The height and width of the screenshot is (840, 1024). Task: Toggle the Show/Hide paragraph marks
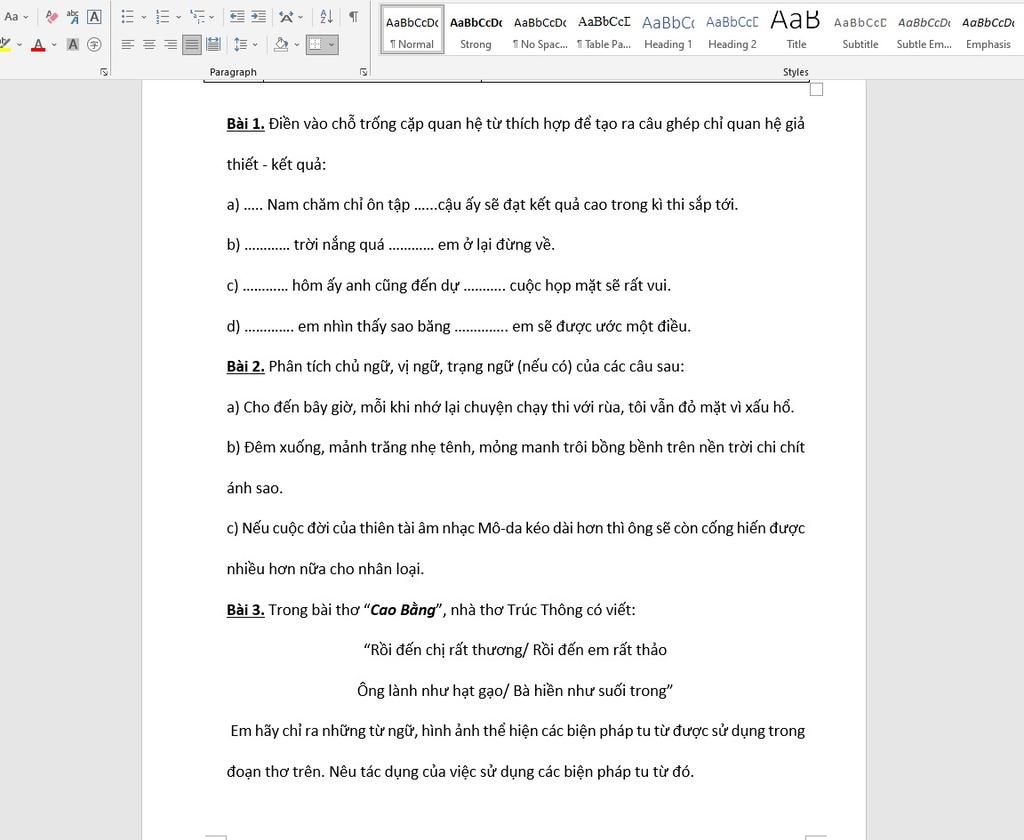(x=353, y=17)
